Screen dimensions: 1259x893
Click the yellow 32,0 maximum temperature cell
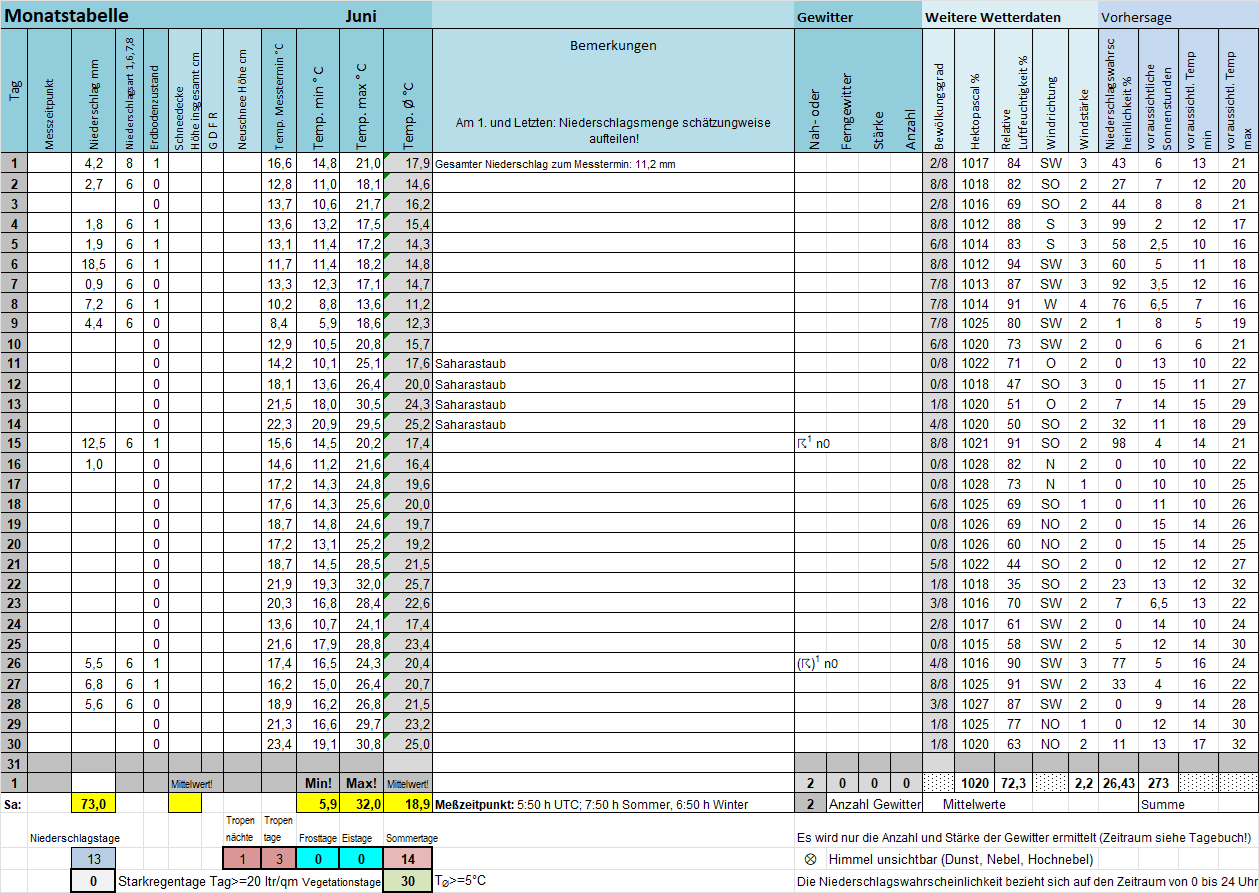click(x=362, y=803)
